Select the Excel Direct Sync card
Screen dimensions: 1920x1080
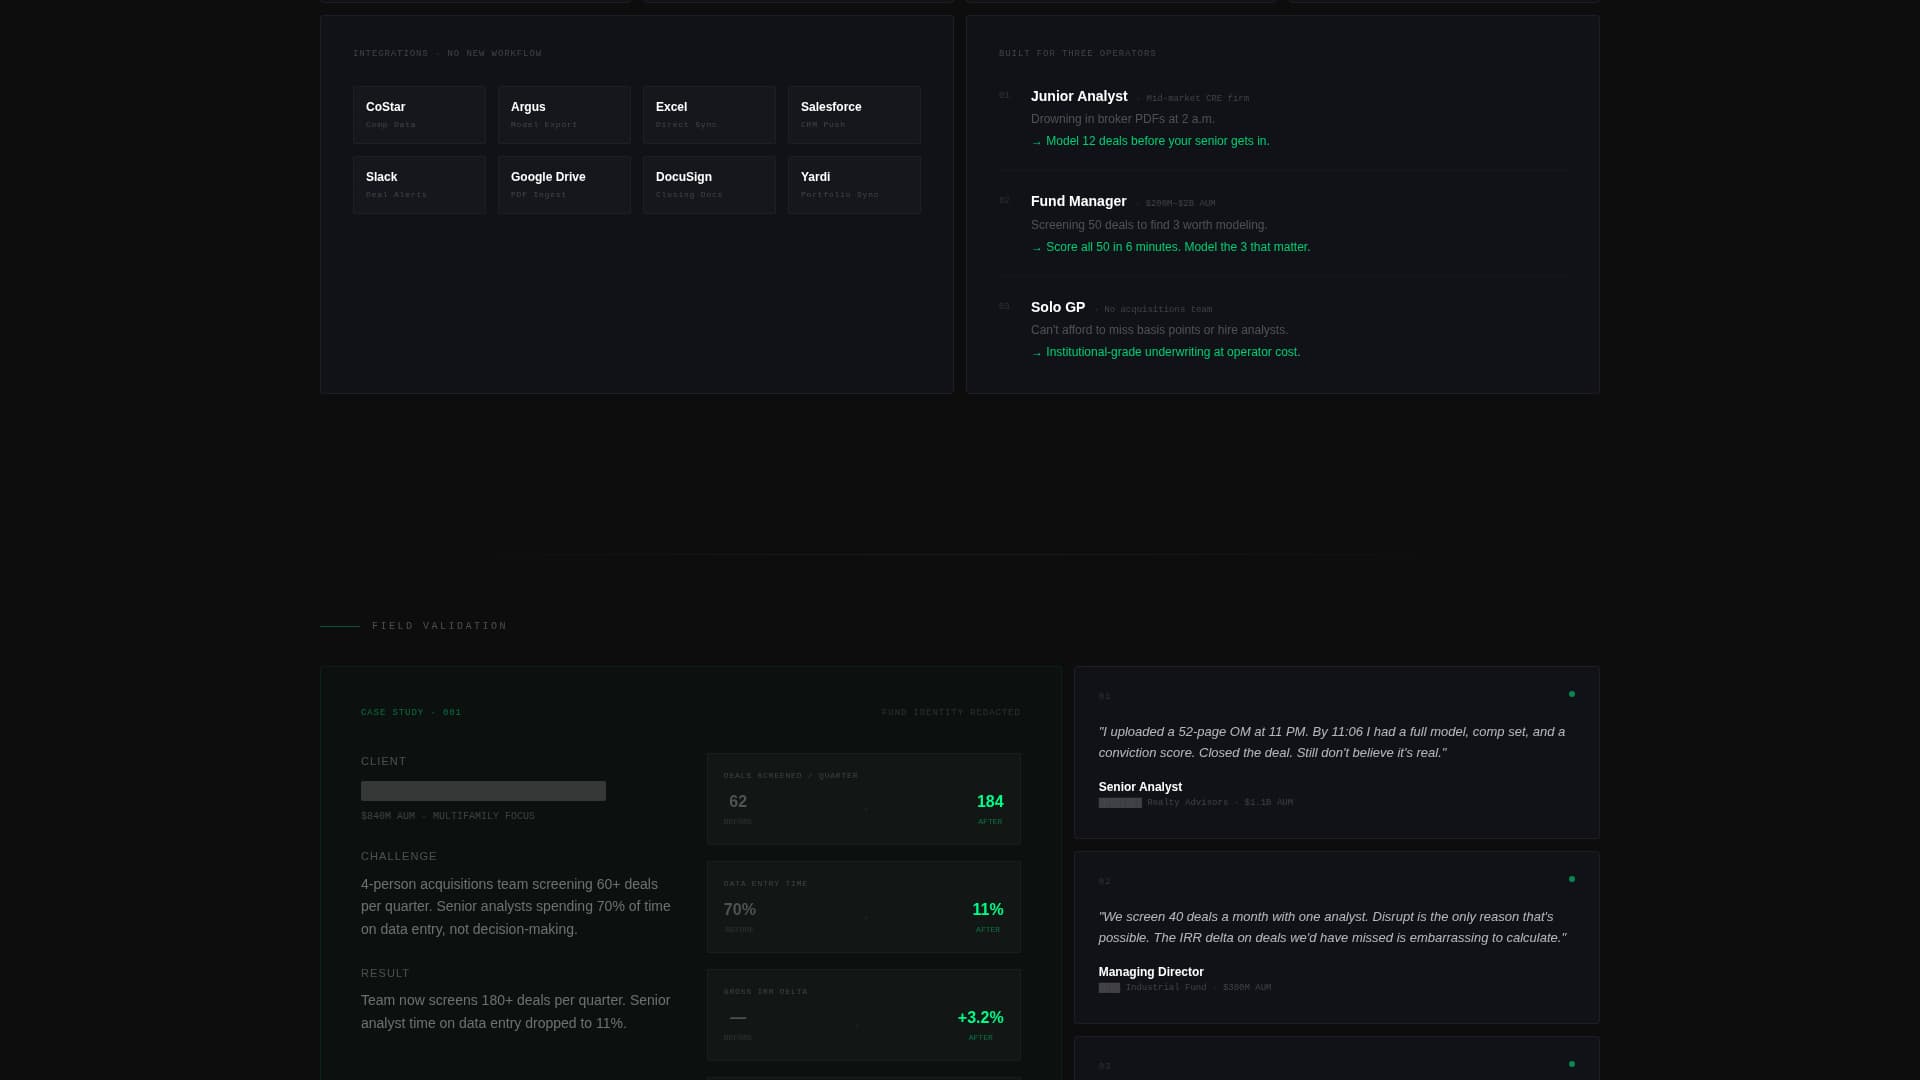pyautogui.click(x=709, y=115)
